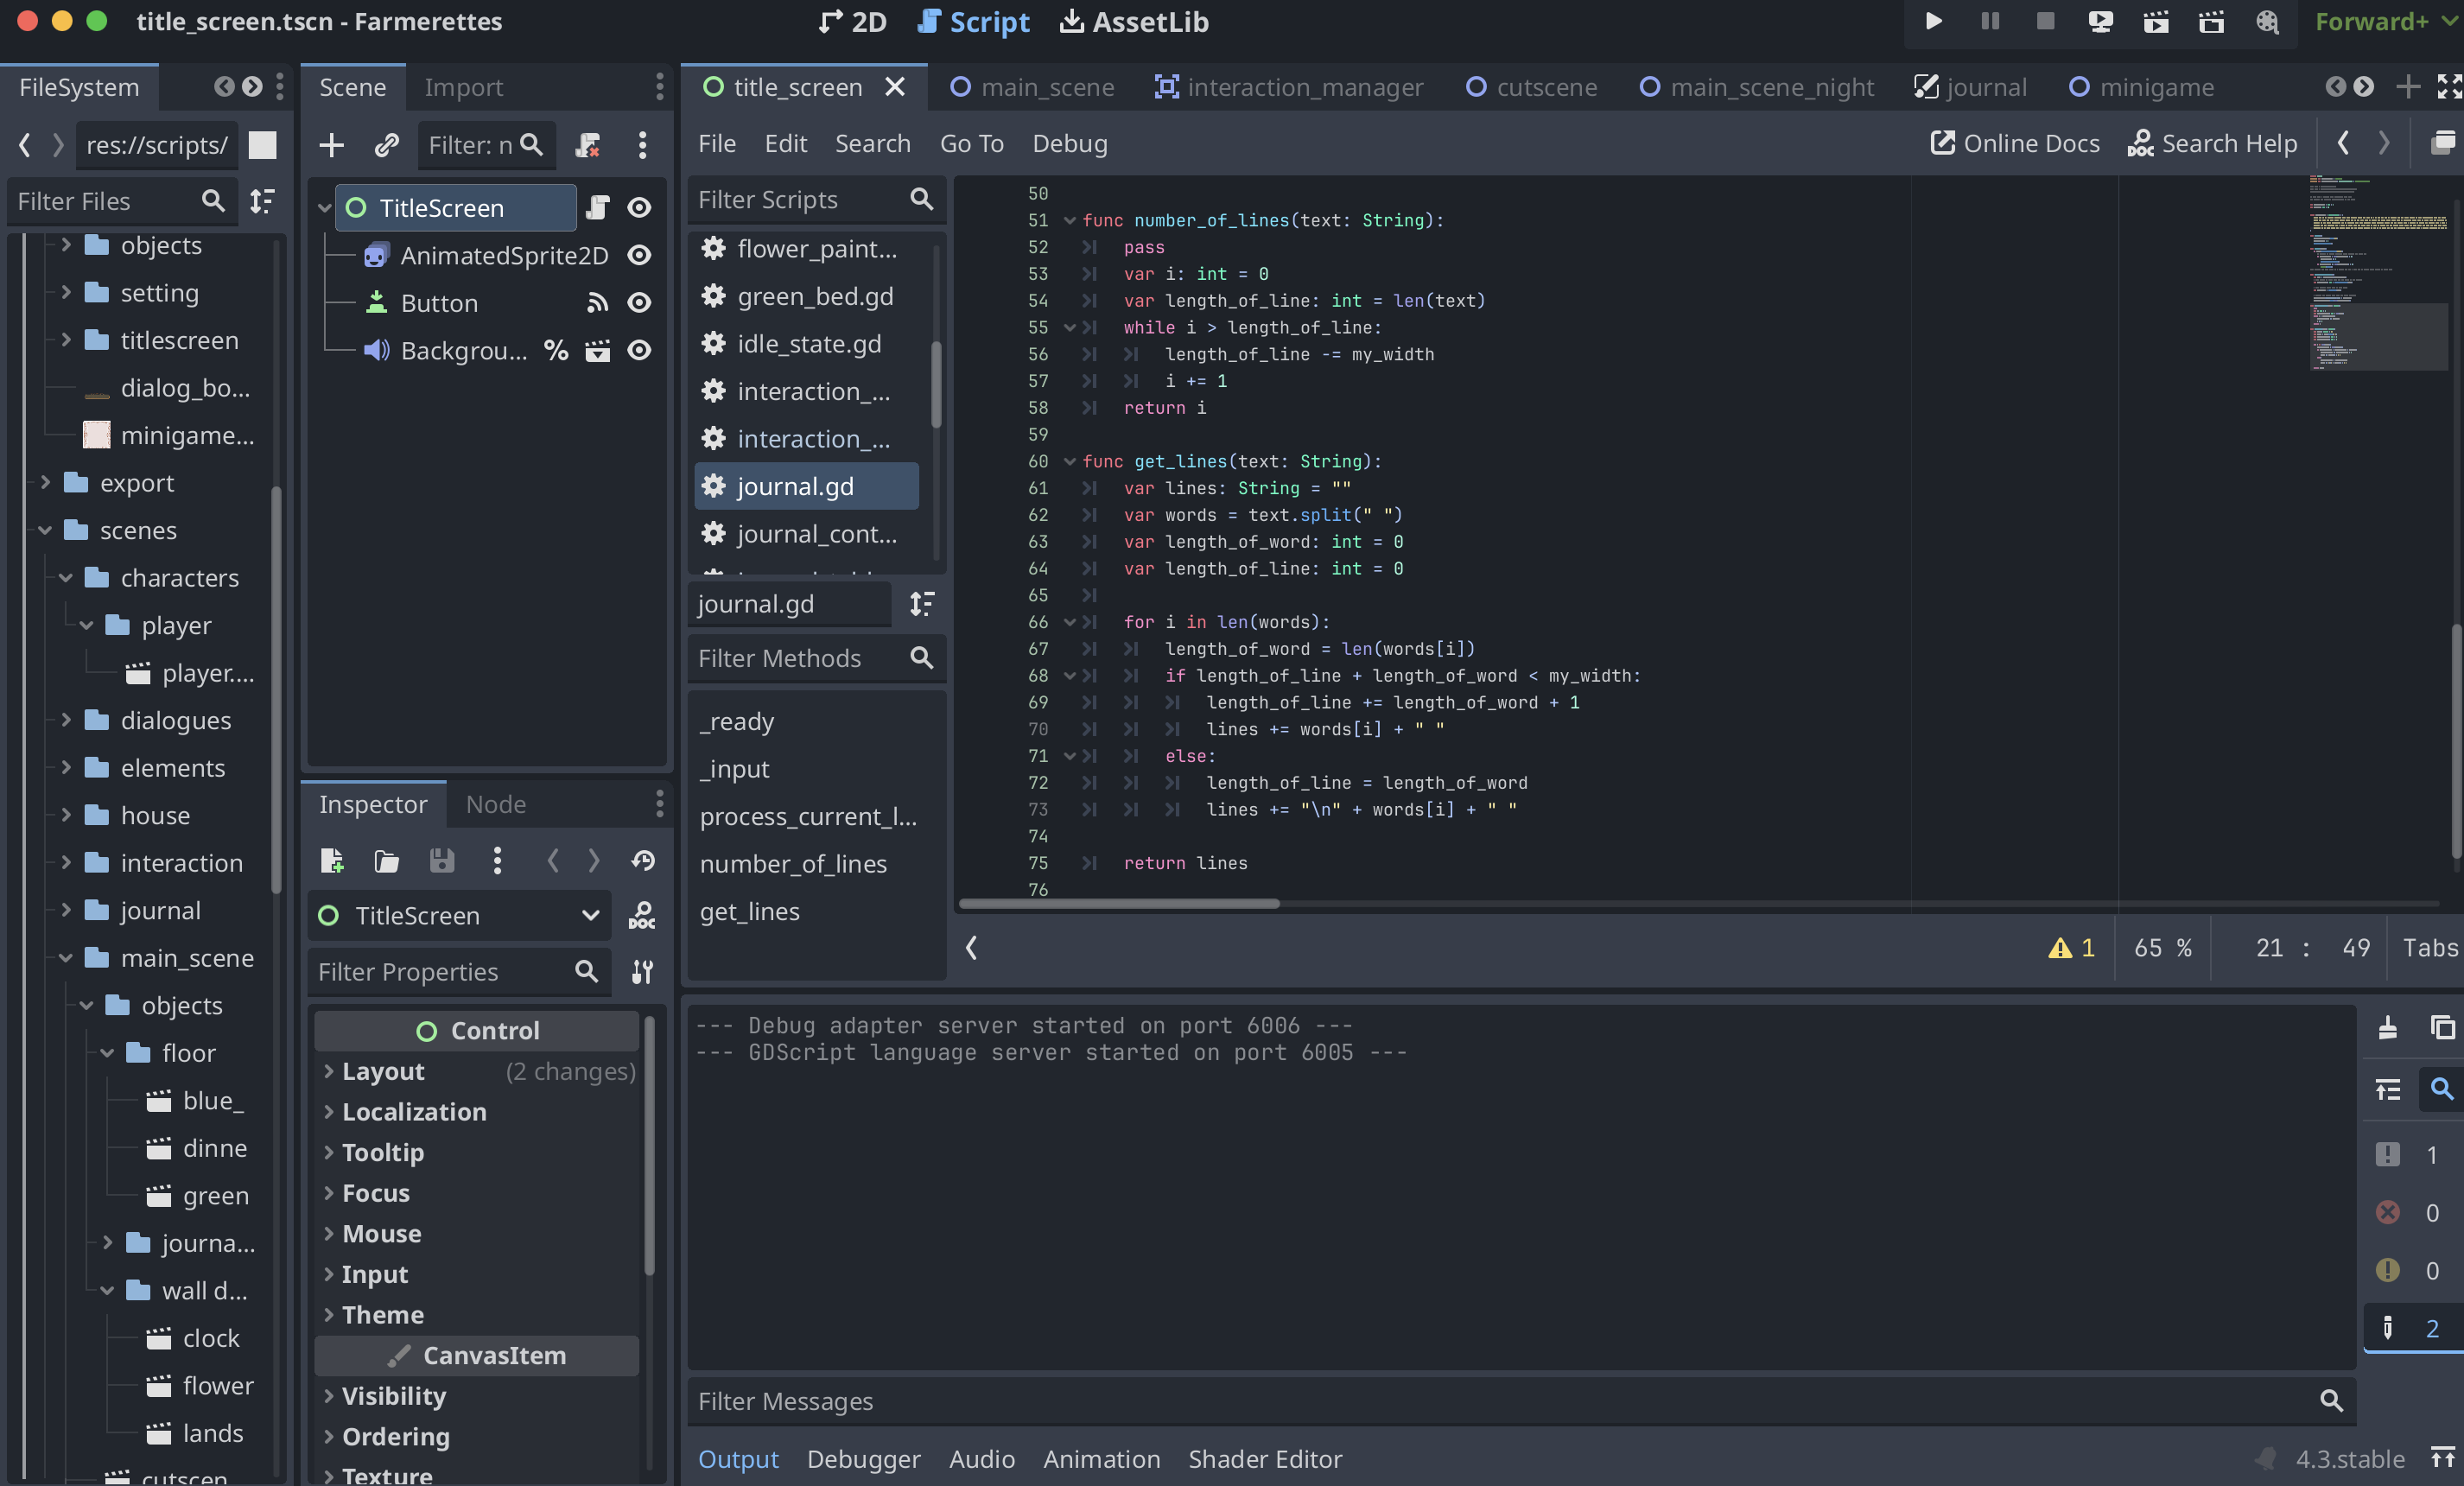Open Online Docs link
The height and width of the screenshot is (1486, 2464).
click(2015, 144)
